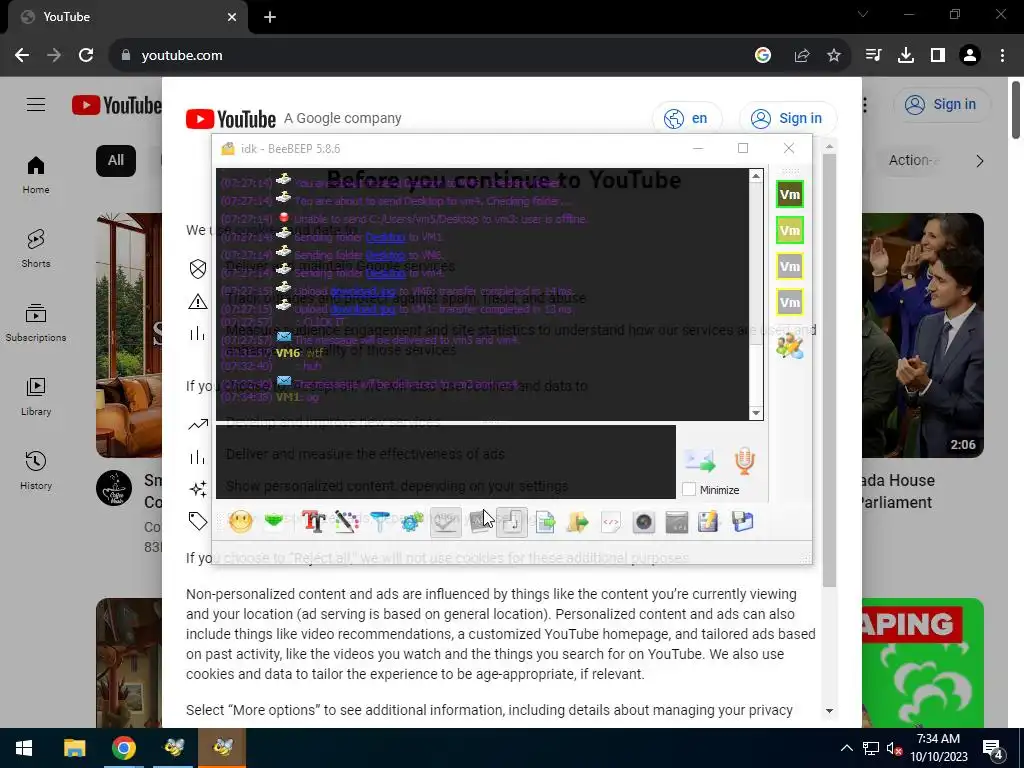
Task: Go to YouTube Home in sidebar
Action: click(x=36, y=175)
